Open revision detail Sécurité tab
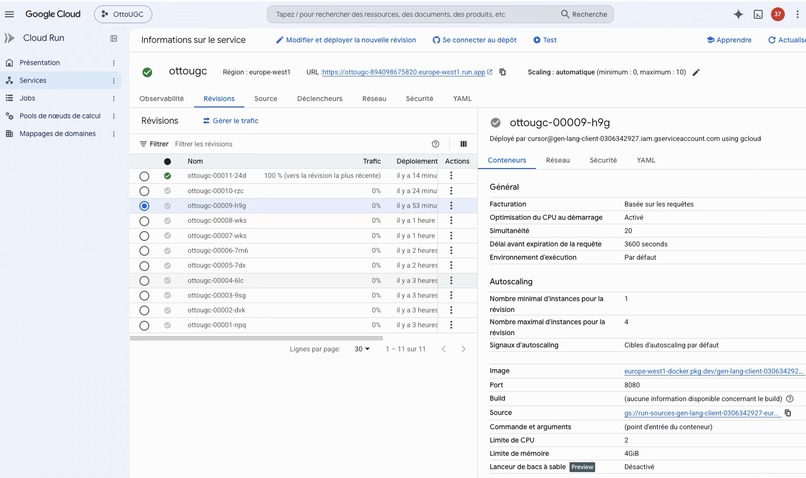The image size is (806, 478). pos(603,160)
